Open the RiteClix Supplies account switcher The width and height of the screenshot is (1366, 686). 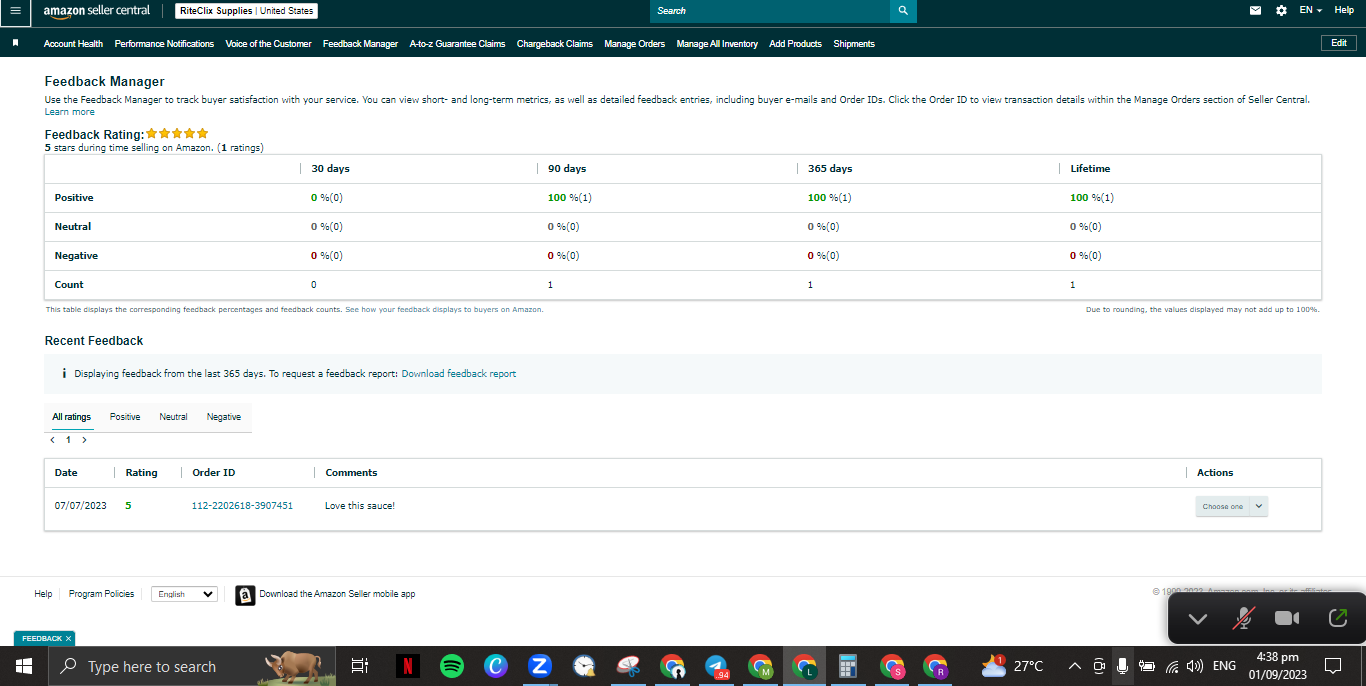coord(247,11)
